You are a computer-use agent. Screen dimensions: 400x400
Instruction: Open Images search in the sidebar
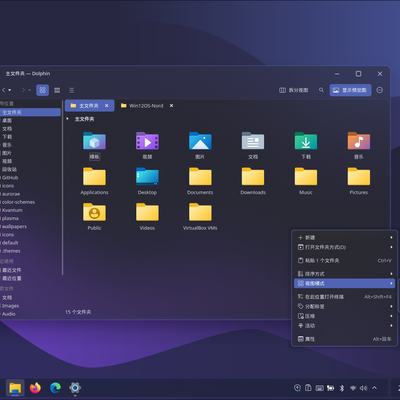pyautogui.click(x=30, y=306)
